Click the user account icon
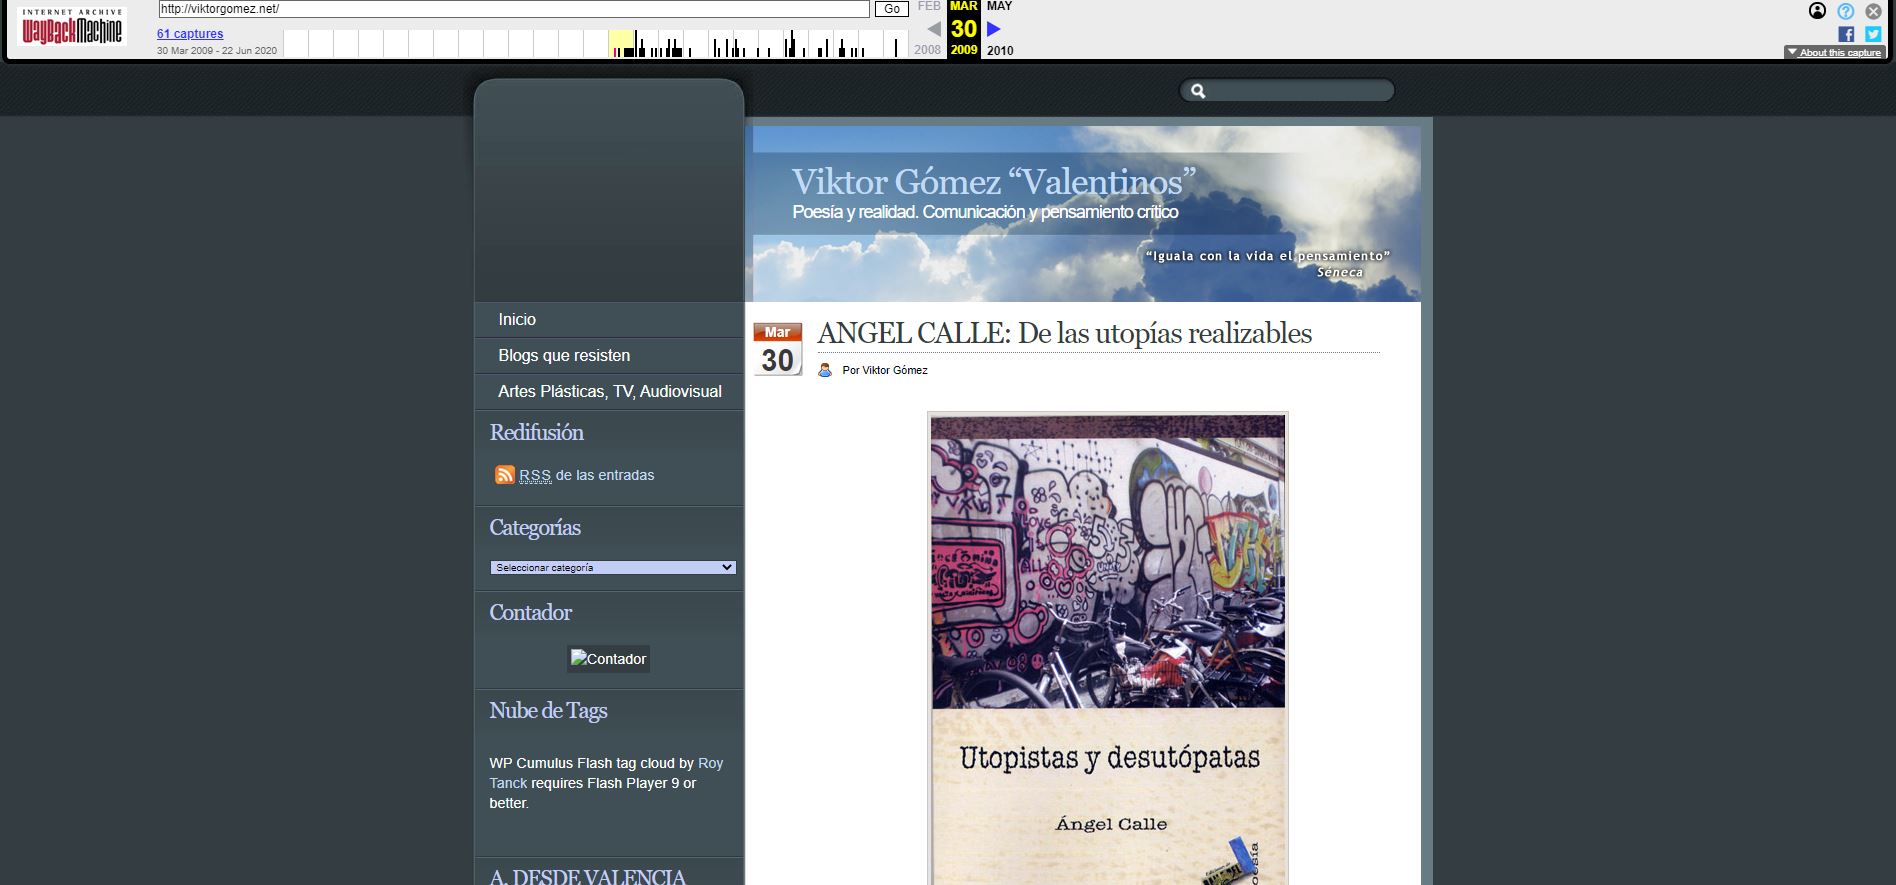The height and width of the screenshot is (885, 1896). pos(1817,11)
